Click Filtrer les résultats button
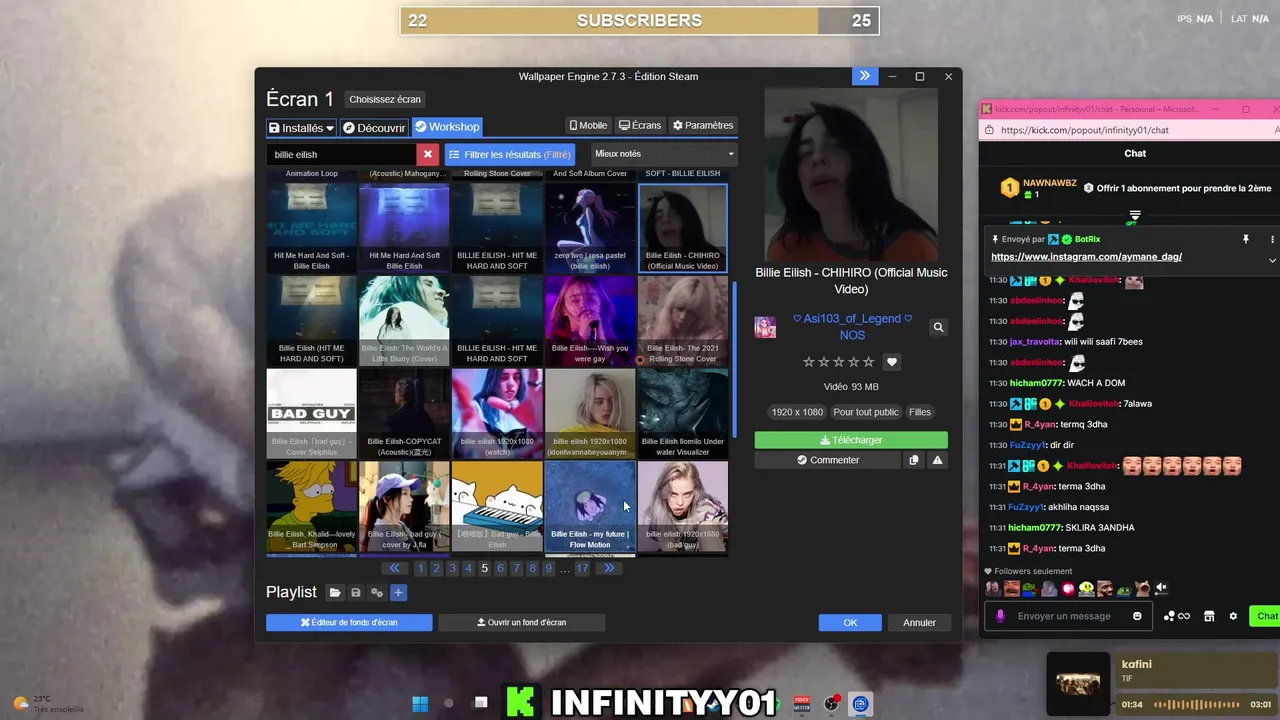Screen dimensions: 1280x720 coord(510,155)
